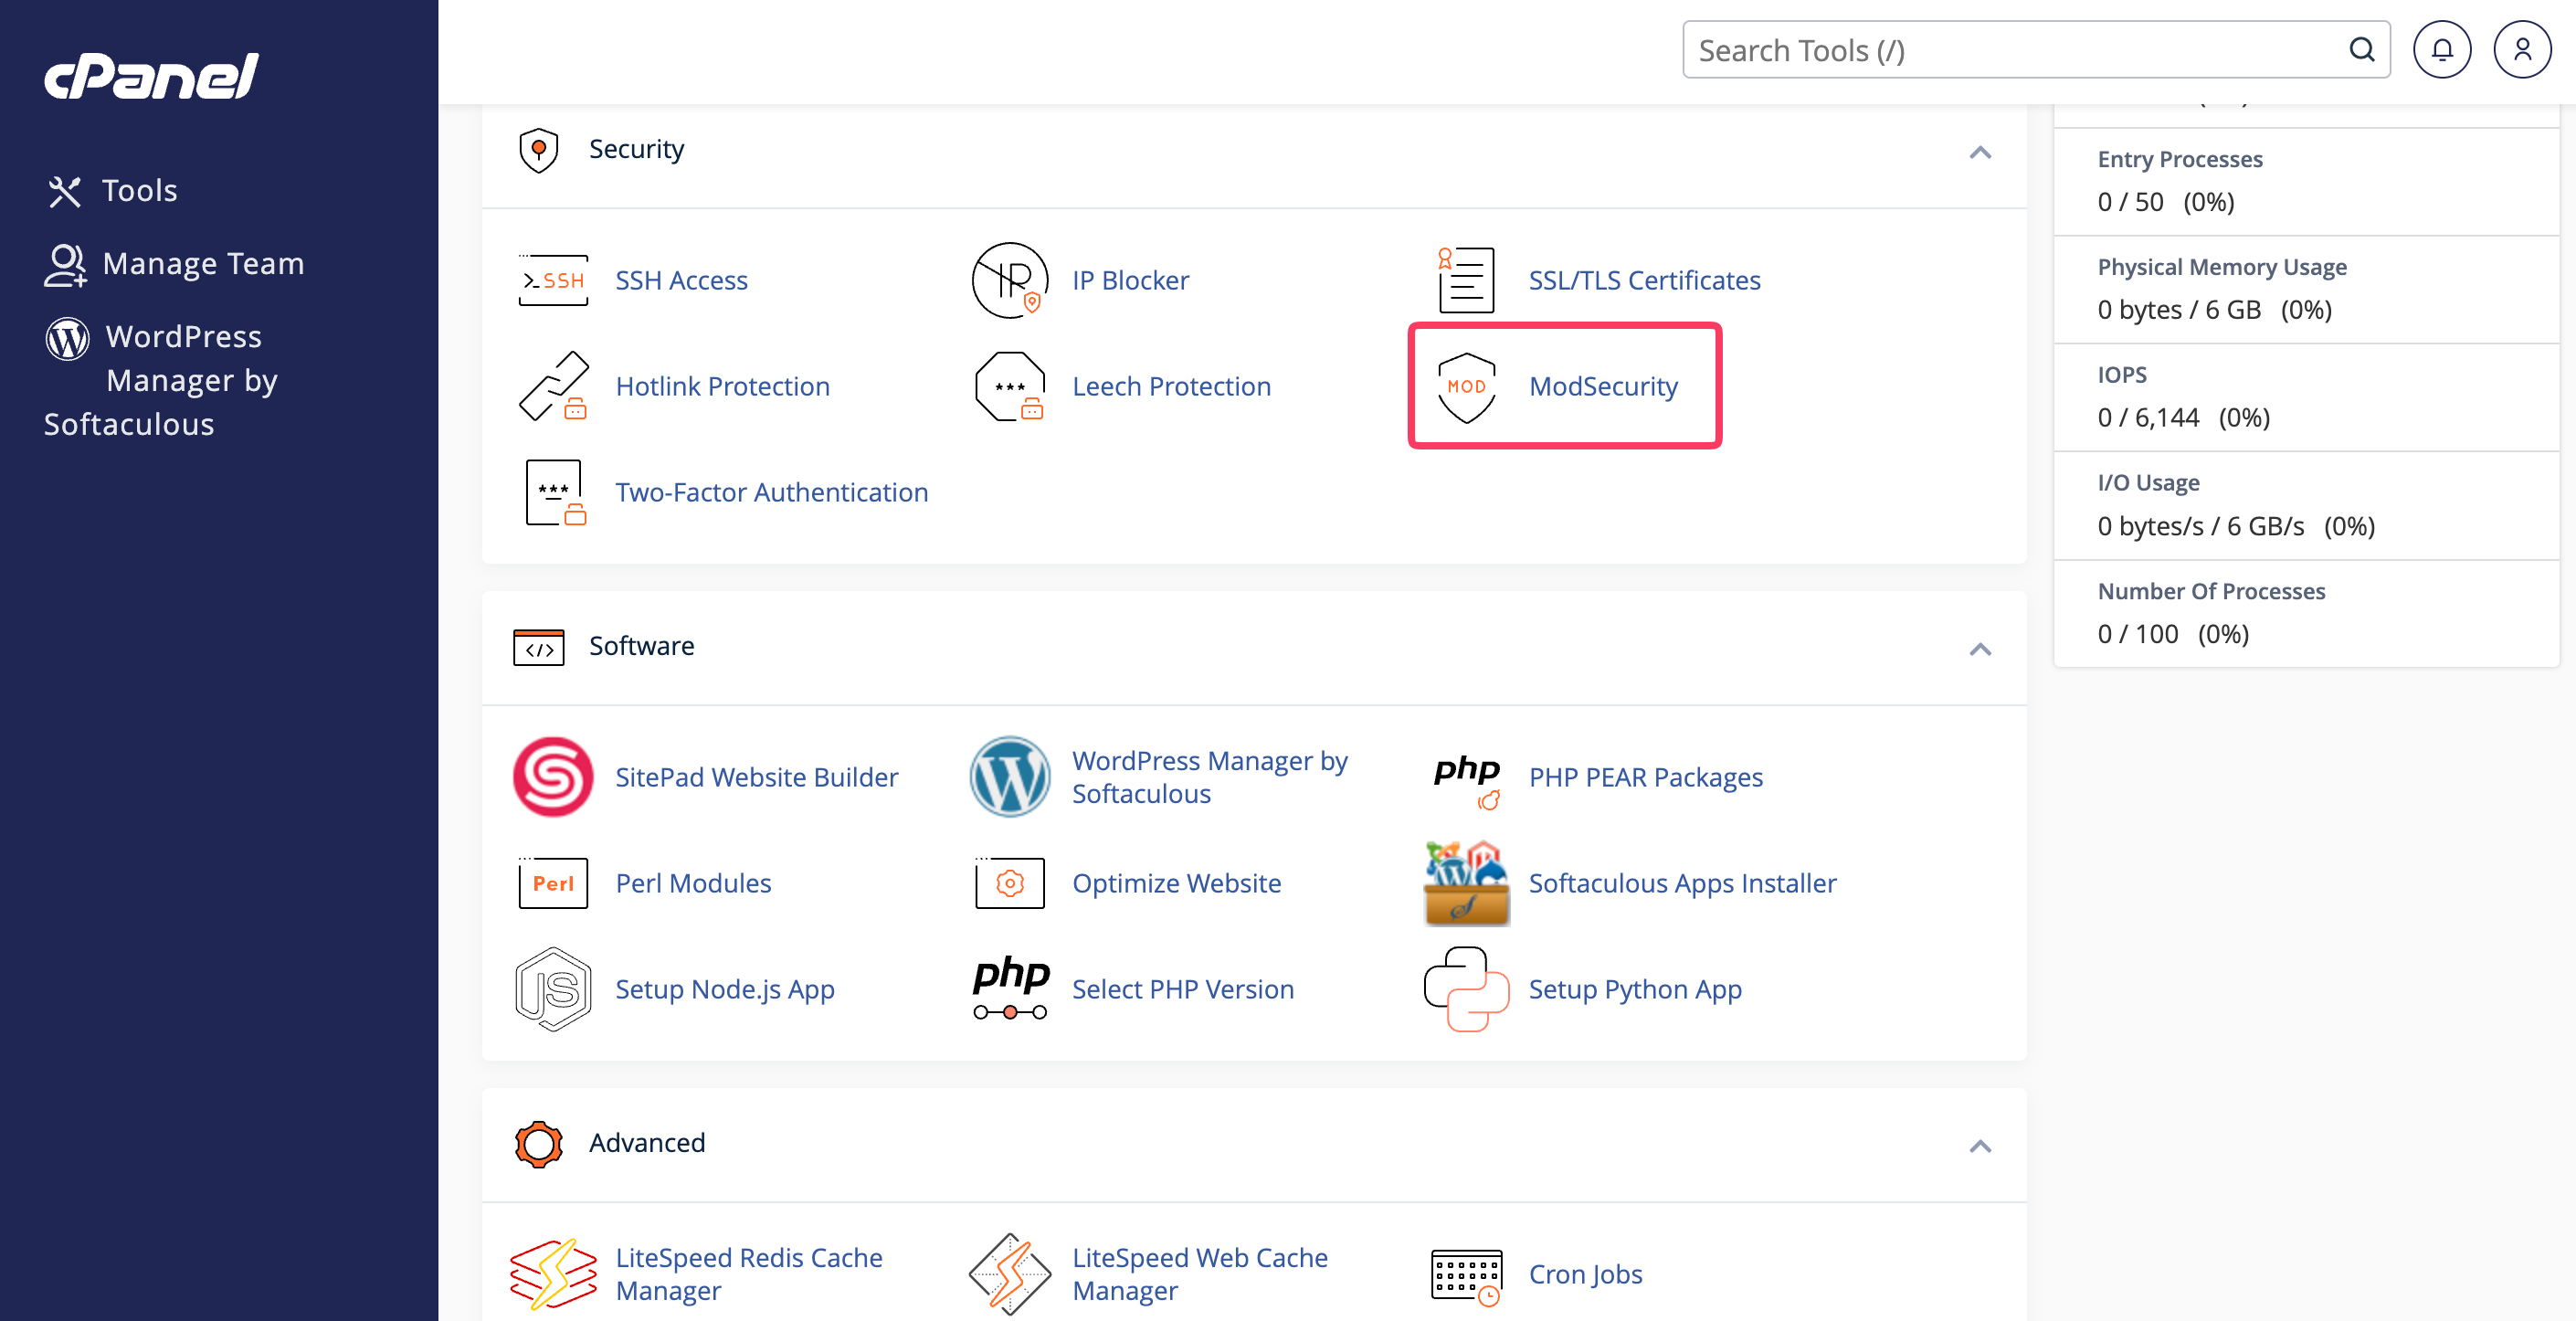Click the I/O Usage statistic label
Screen dimensions: 2576x1321
pos(2148,483)
